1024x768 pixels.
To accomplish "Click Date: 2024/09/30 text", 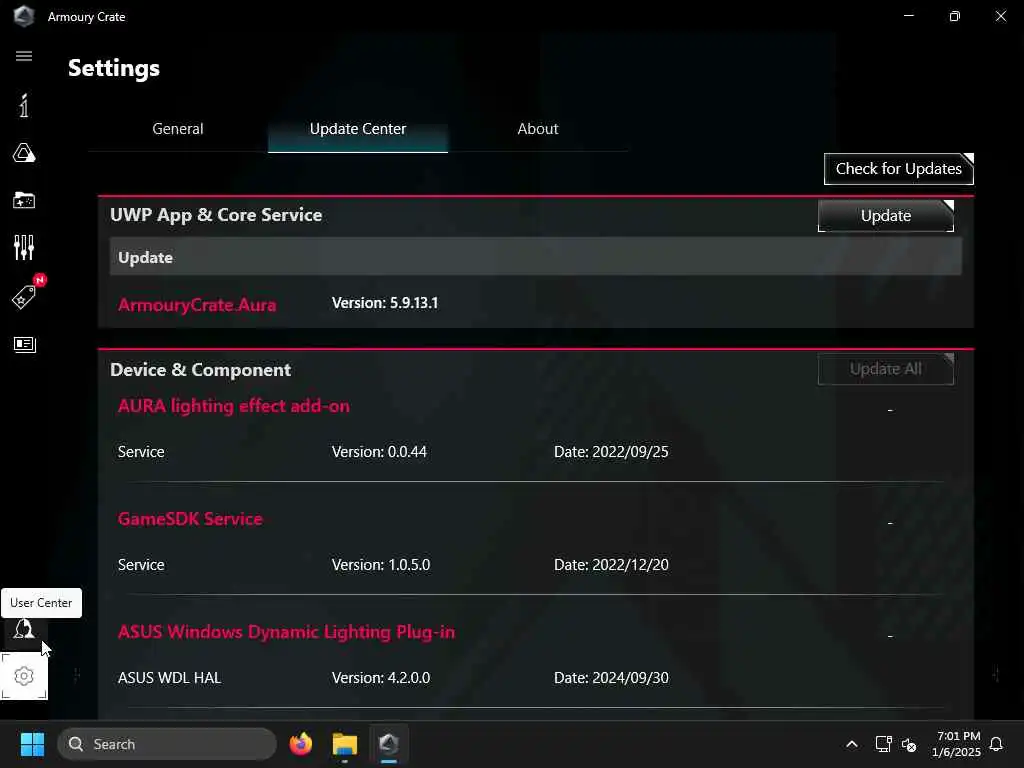I will (x=611, y=678).
